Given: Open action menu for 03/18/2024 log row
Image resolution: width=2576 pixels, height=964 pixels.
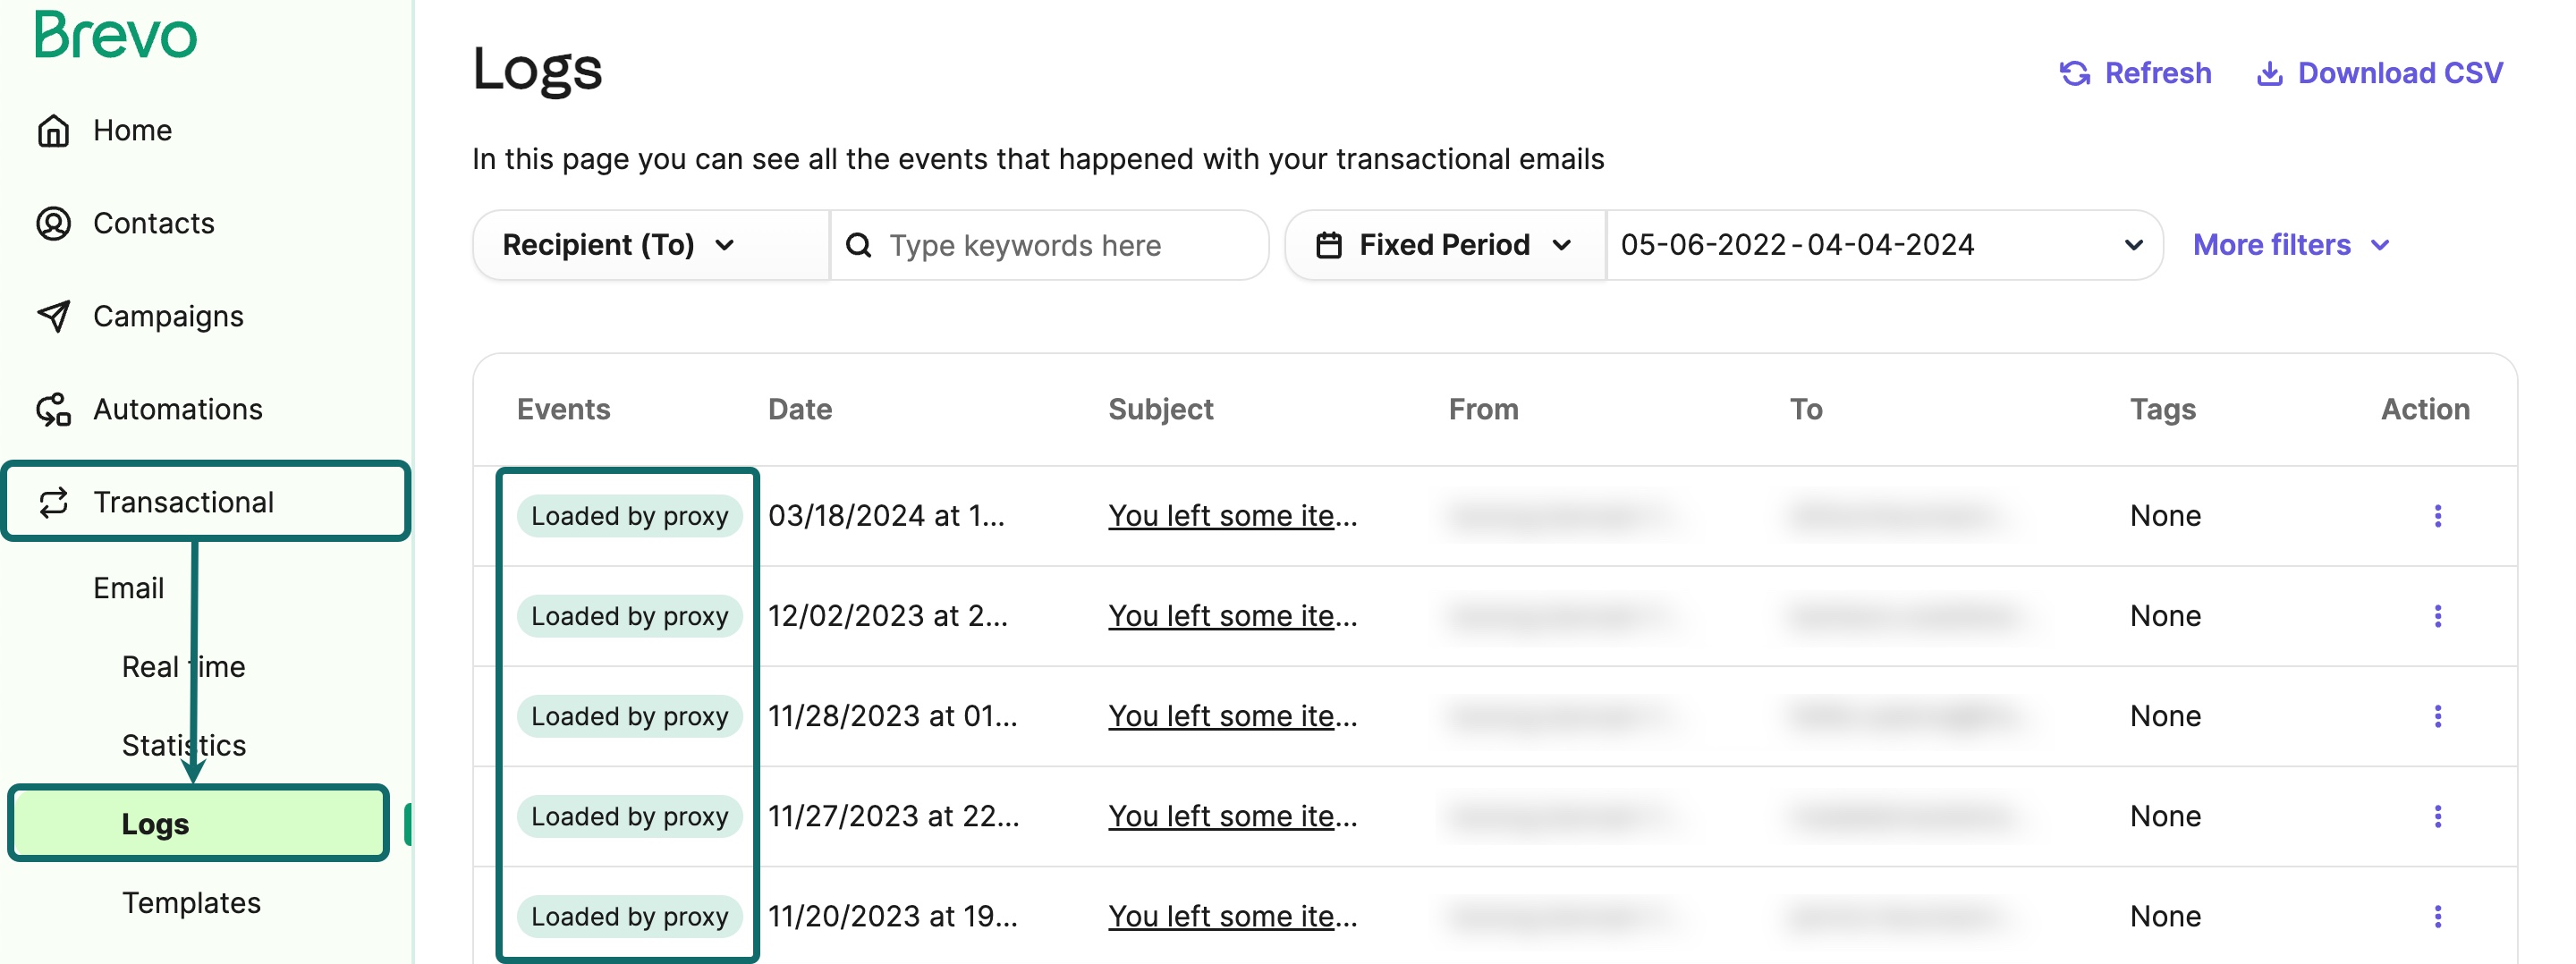Looking at the screenshot, I should click(x=2437, y=516).
